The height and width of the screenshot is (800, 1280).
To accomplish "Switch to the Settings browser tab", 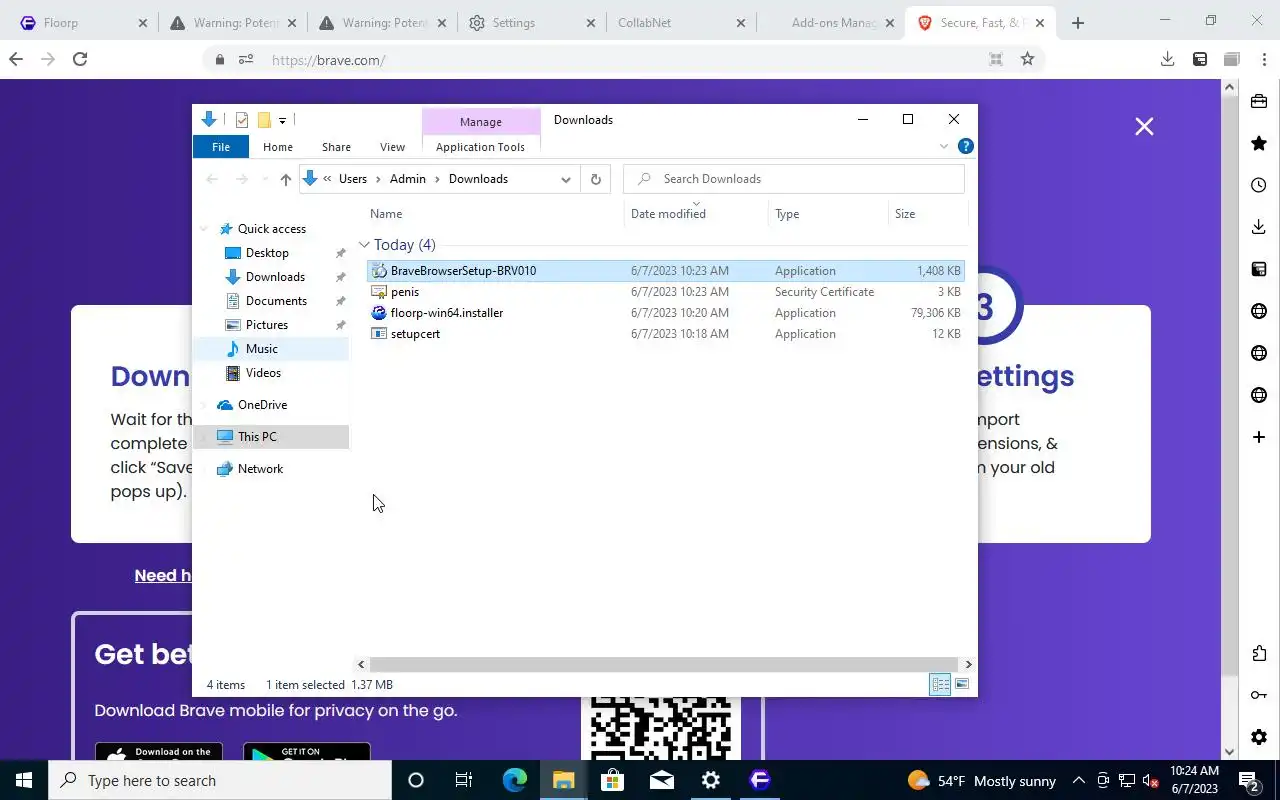I will coord(531,23).
